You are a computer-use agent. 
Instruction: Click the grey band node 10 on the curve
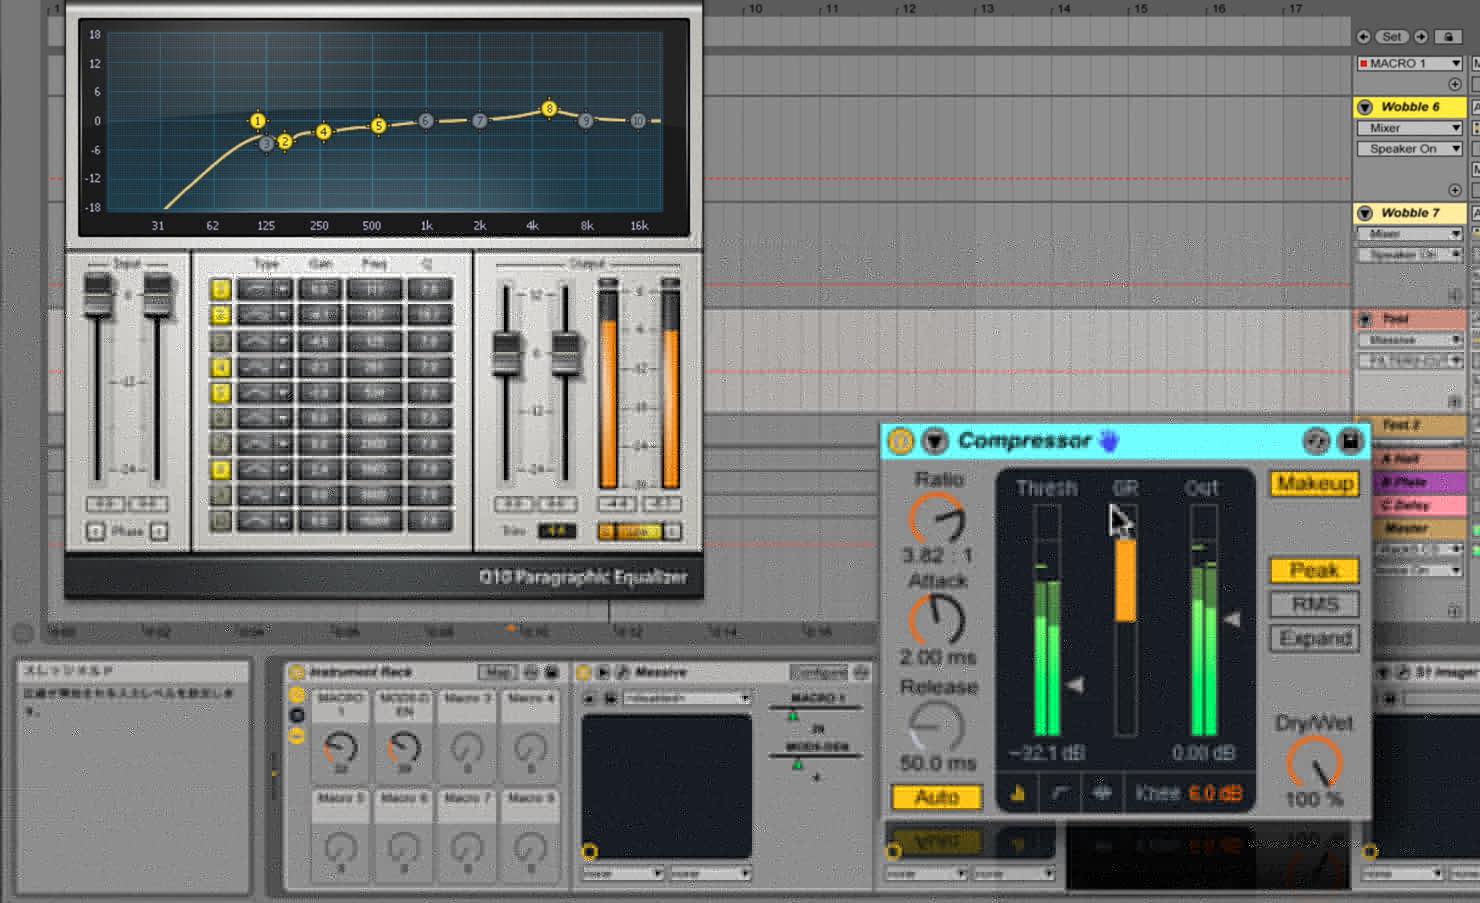[x=638, y=121]
